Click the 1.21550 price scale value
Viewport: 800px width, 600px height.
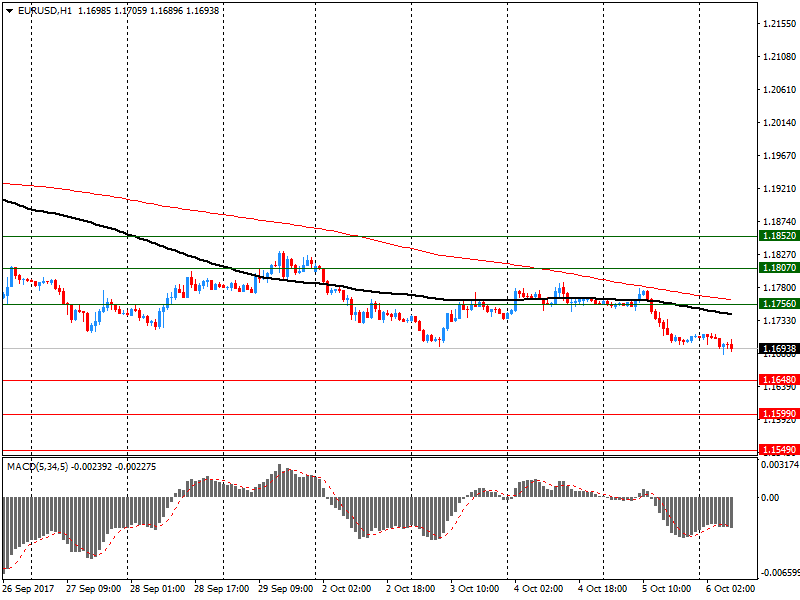tap(779, 23)
